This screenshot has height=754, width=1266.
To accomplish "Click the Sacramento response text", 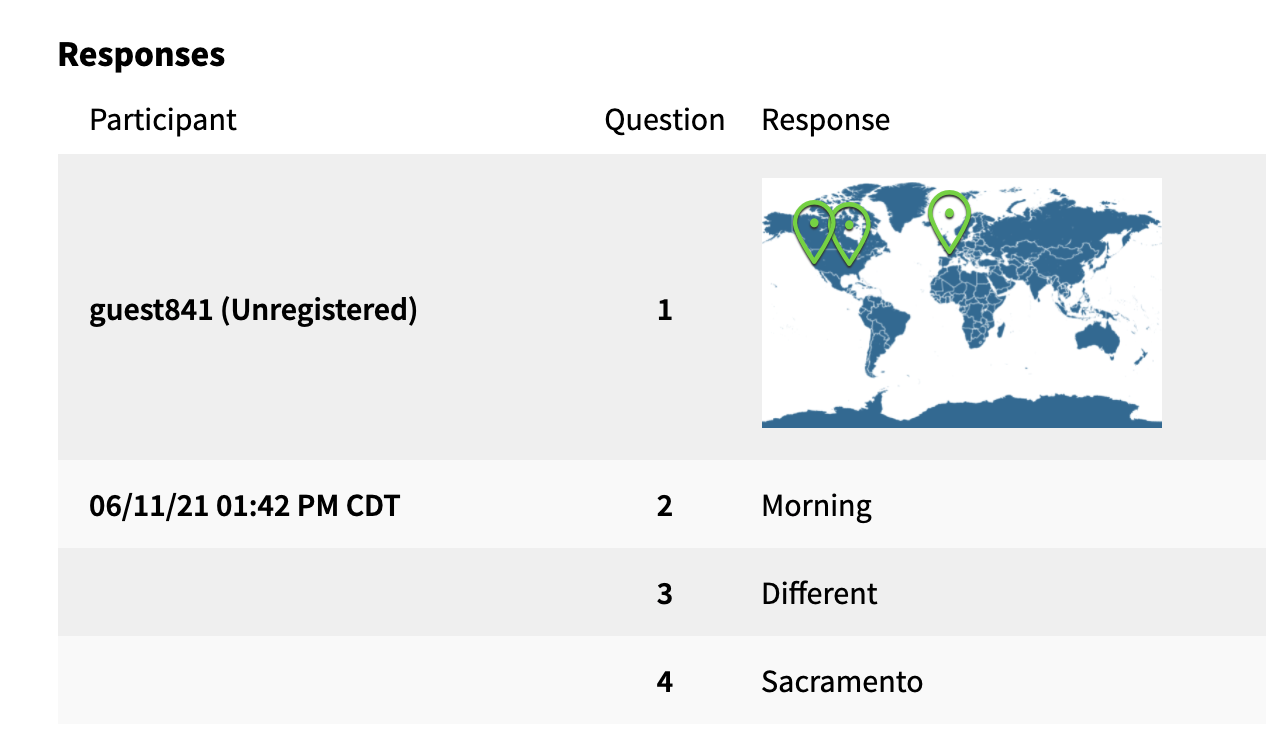I will coord(842,682).
